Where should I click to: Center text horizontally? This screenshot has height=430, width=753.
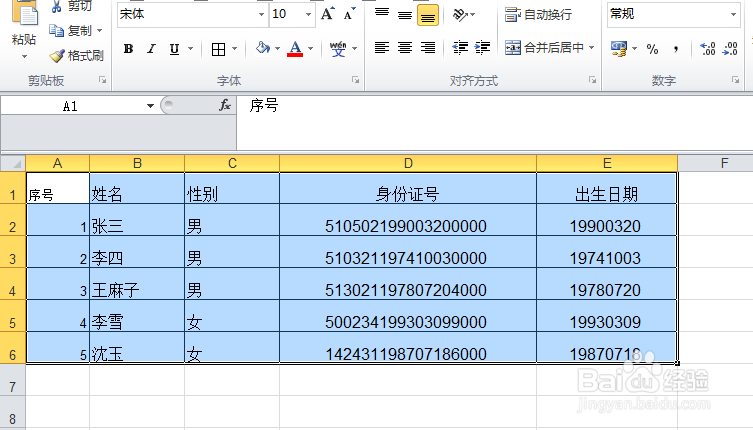[405, 48]
